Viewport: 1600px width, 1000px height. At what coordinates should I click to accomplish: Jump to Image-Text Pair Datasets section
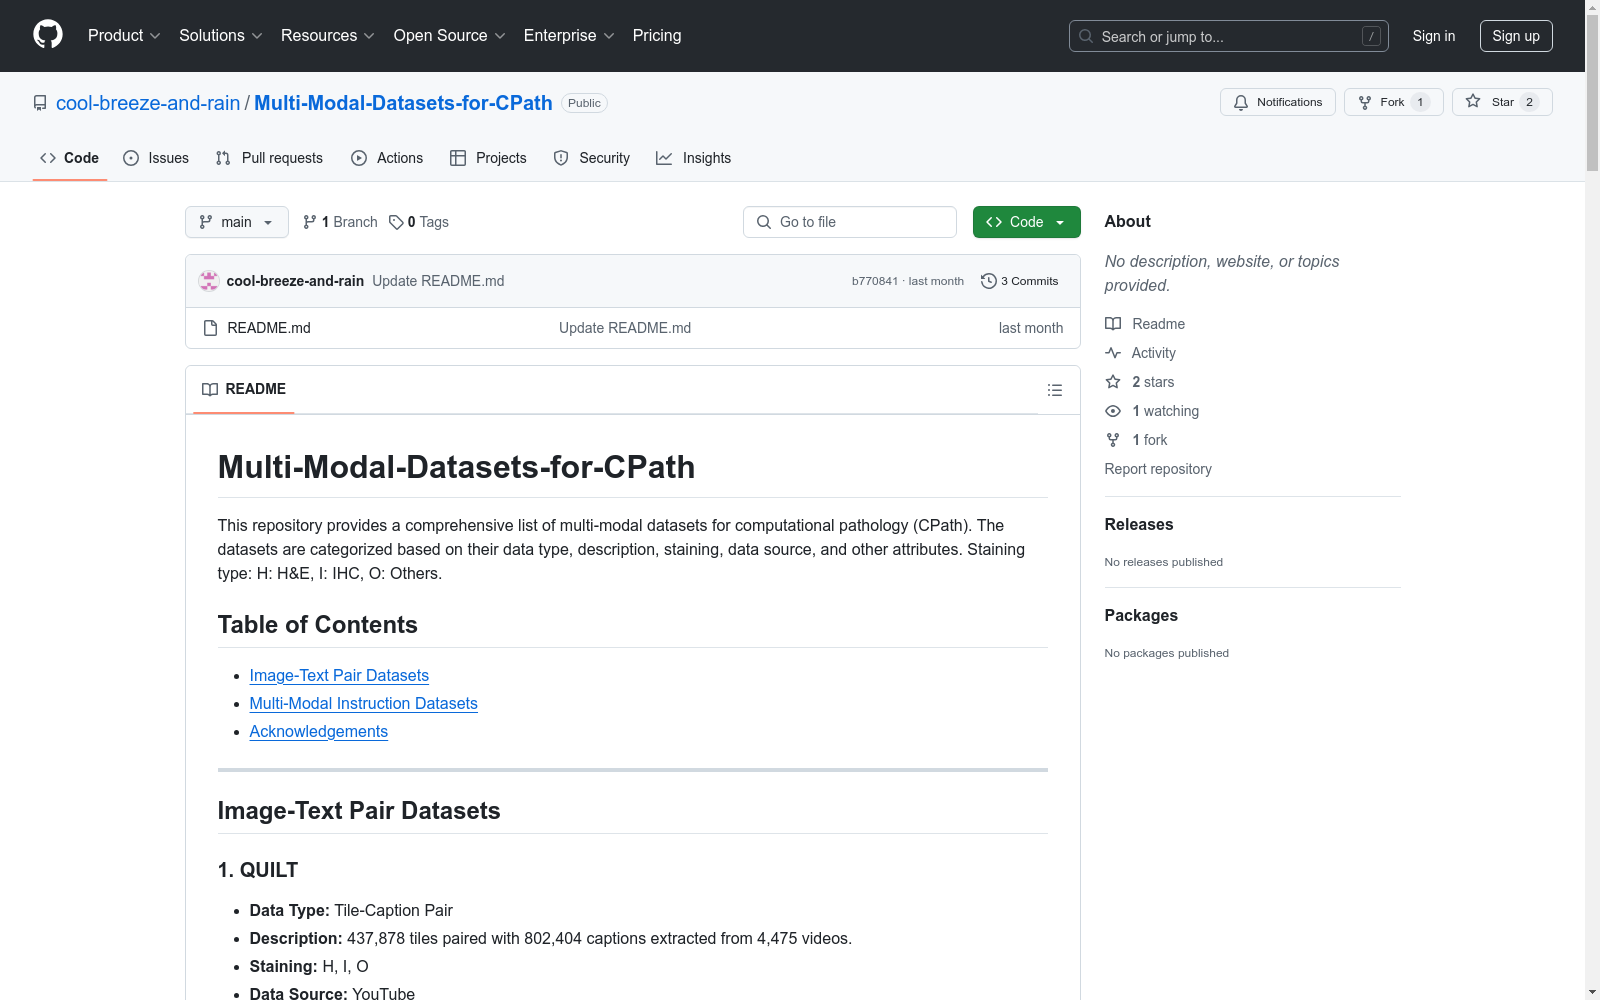(x=339, y=676)
